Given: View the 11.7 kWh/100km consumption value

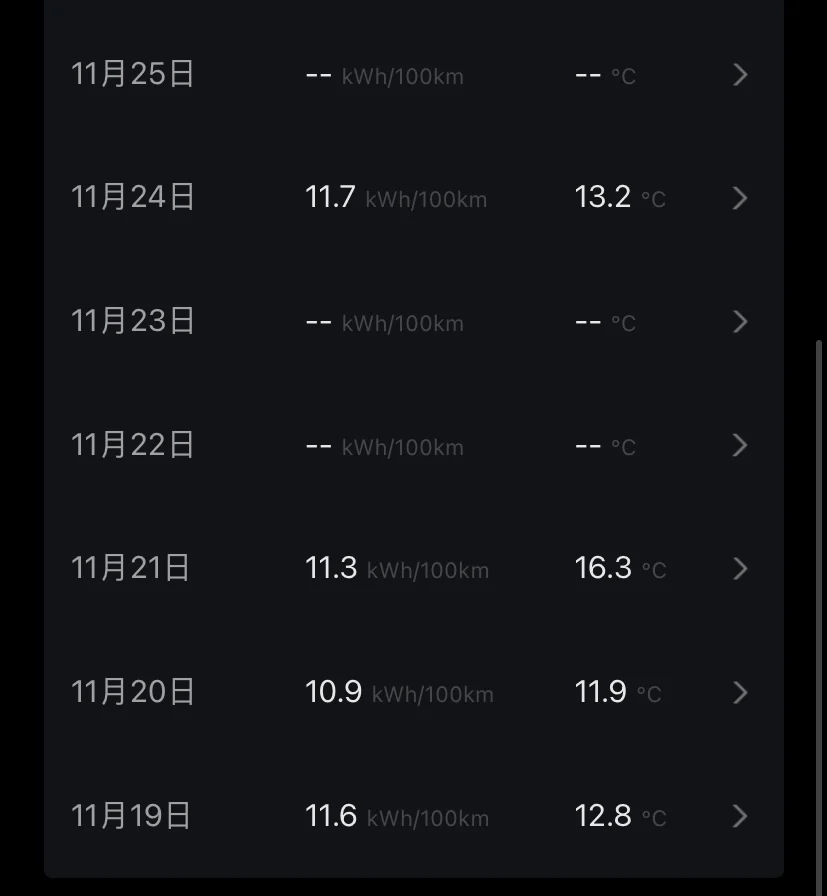Looking at the screenshot, I should pyautogui.click(x=396, y=198).
